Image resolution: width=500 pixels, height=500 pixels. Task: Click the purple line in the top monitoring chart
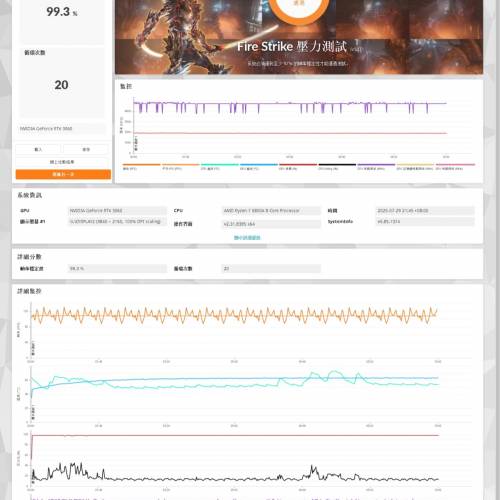coord(290,103)
